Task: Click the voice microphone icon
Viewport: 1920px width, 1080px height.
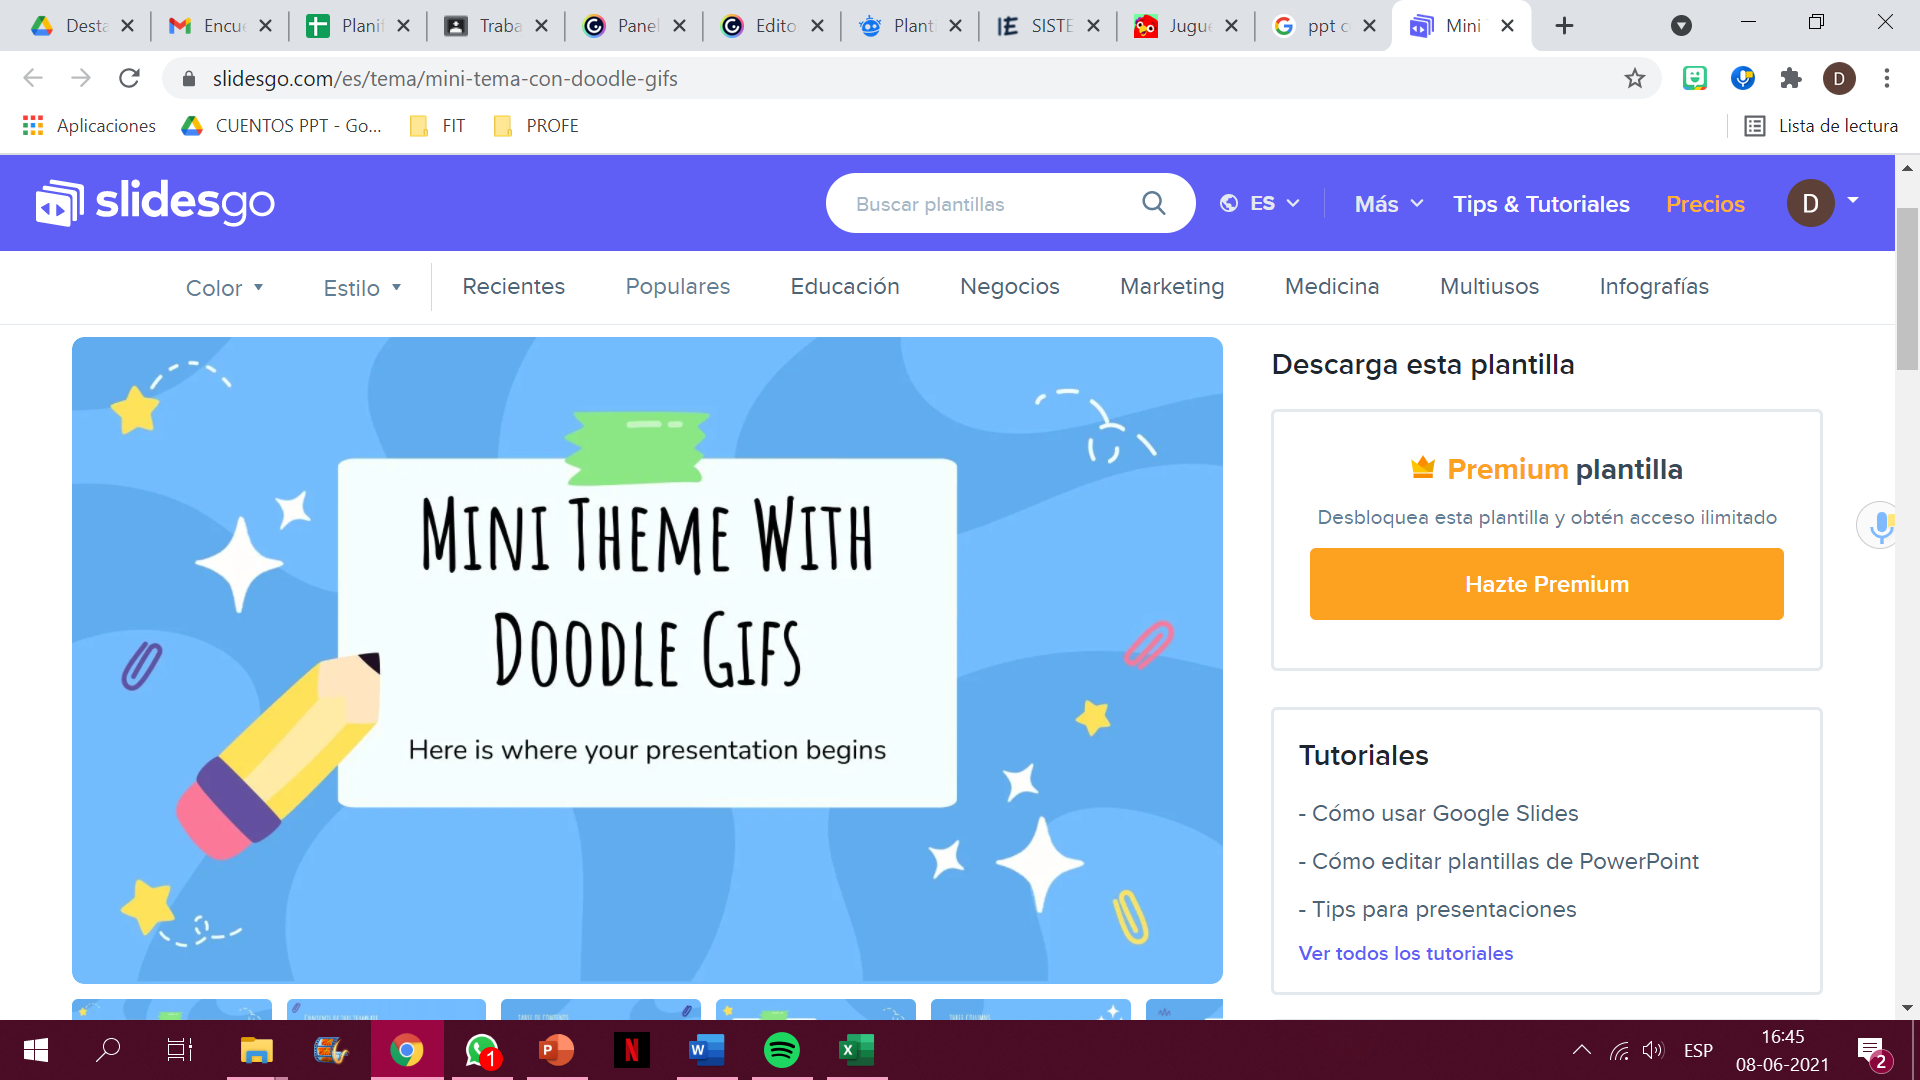Action: (x=1881, y=525)
